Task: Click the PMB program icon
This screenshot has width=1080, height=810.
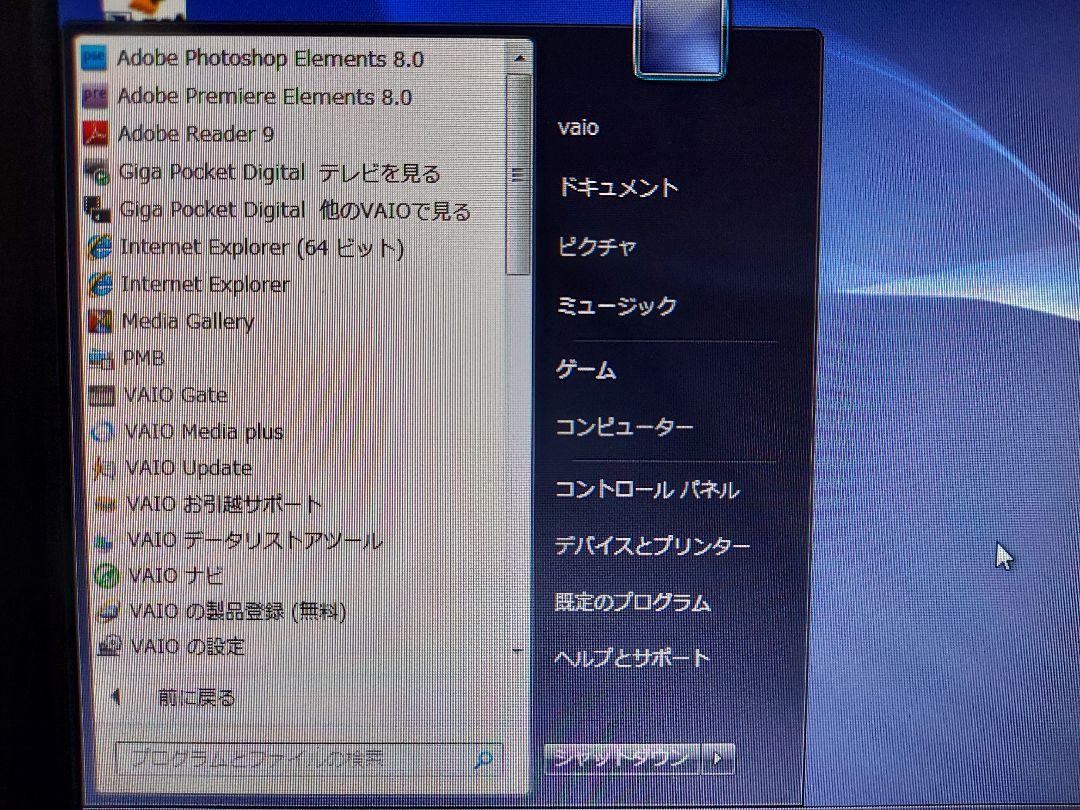Action: [101, 358]
